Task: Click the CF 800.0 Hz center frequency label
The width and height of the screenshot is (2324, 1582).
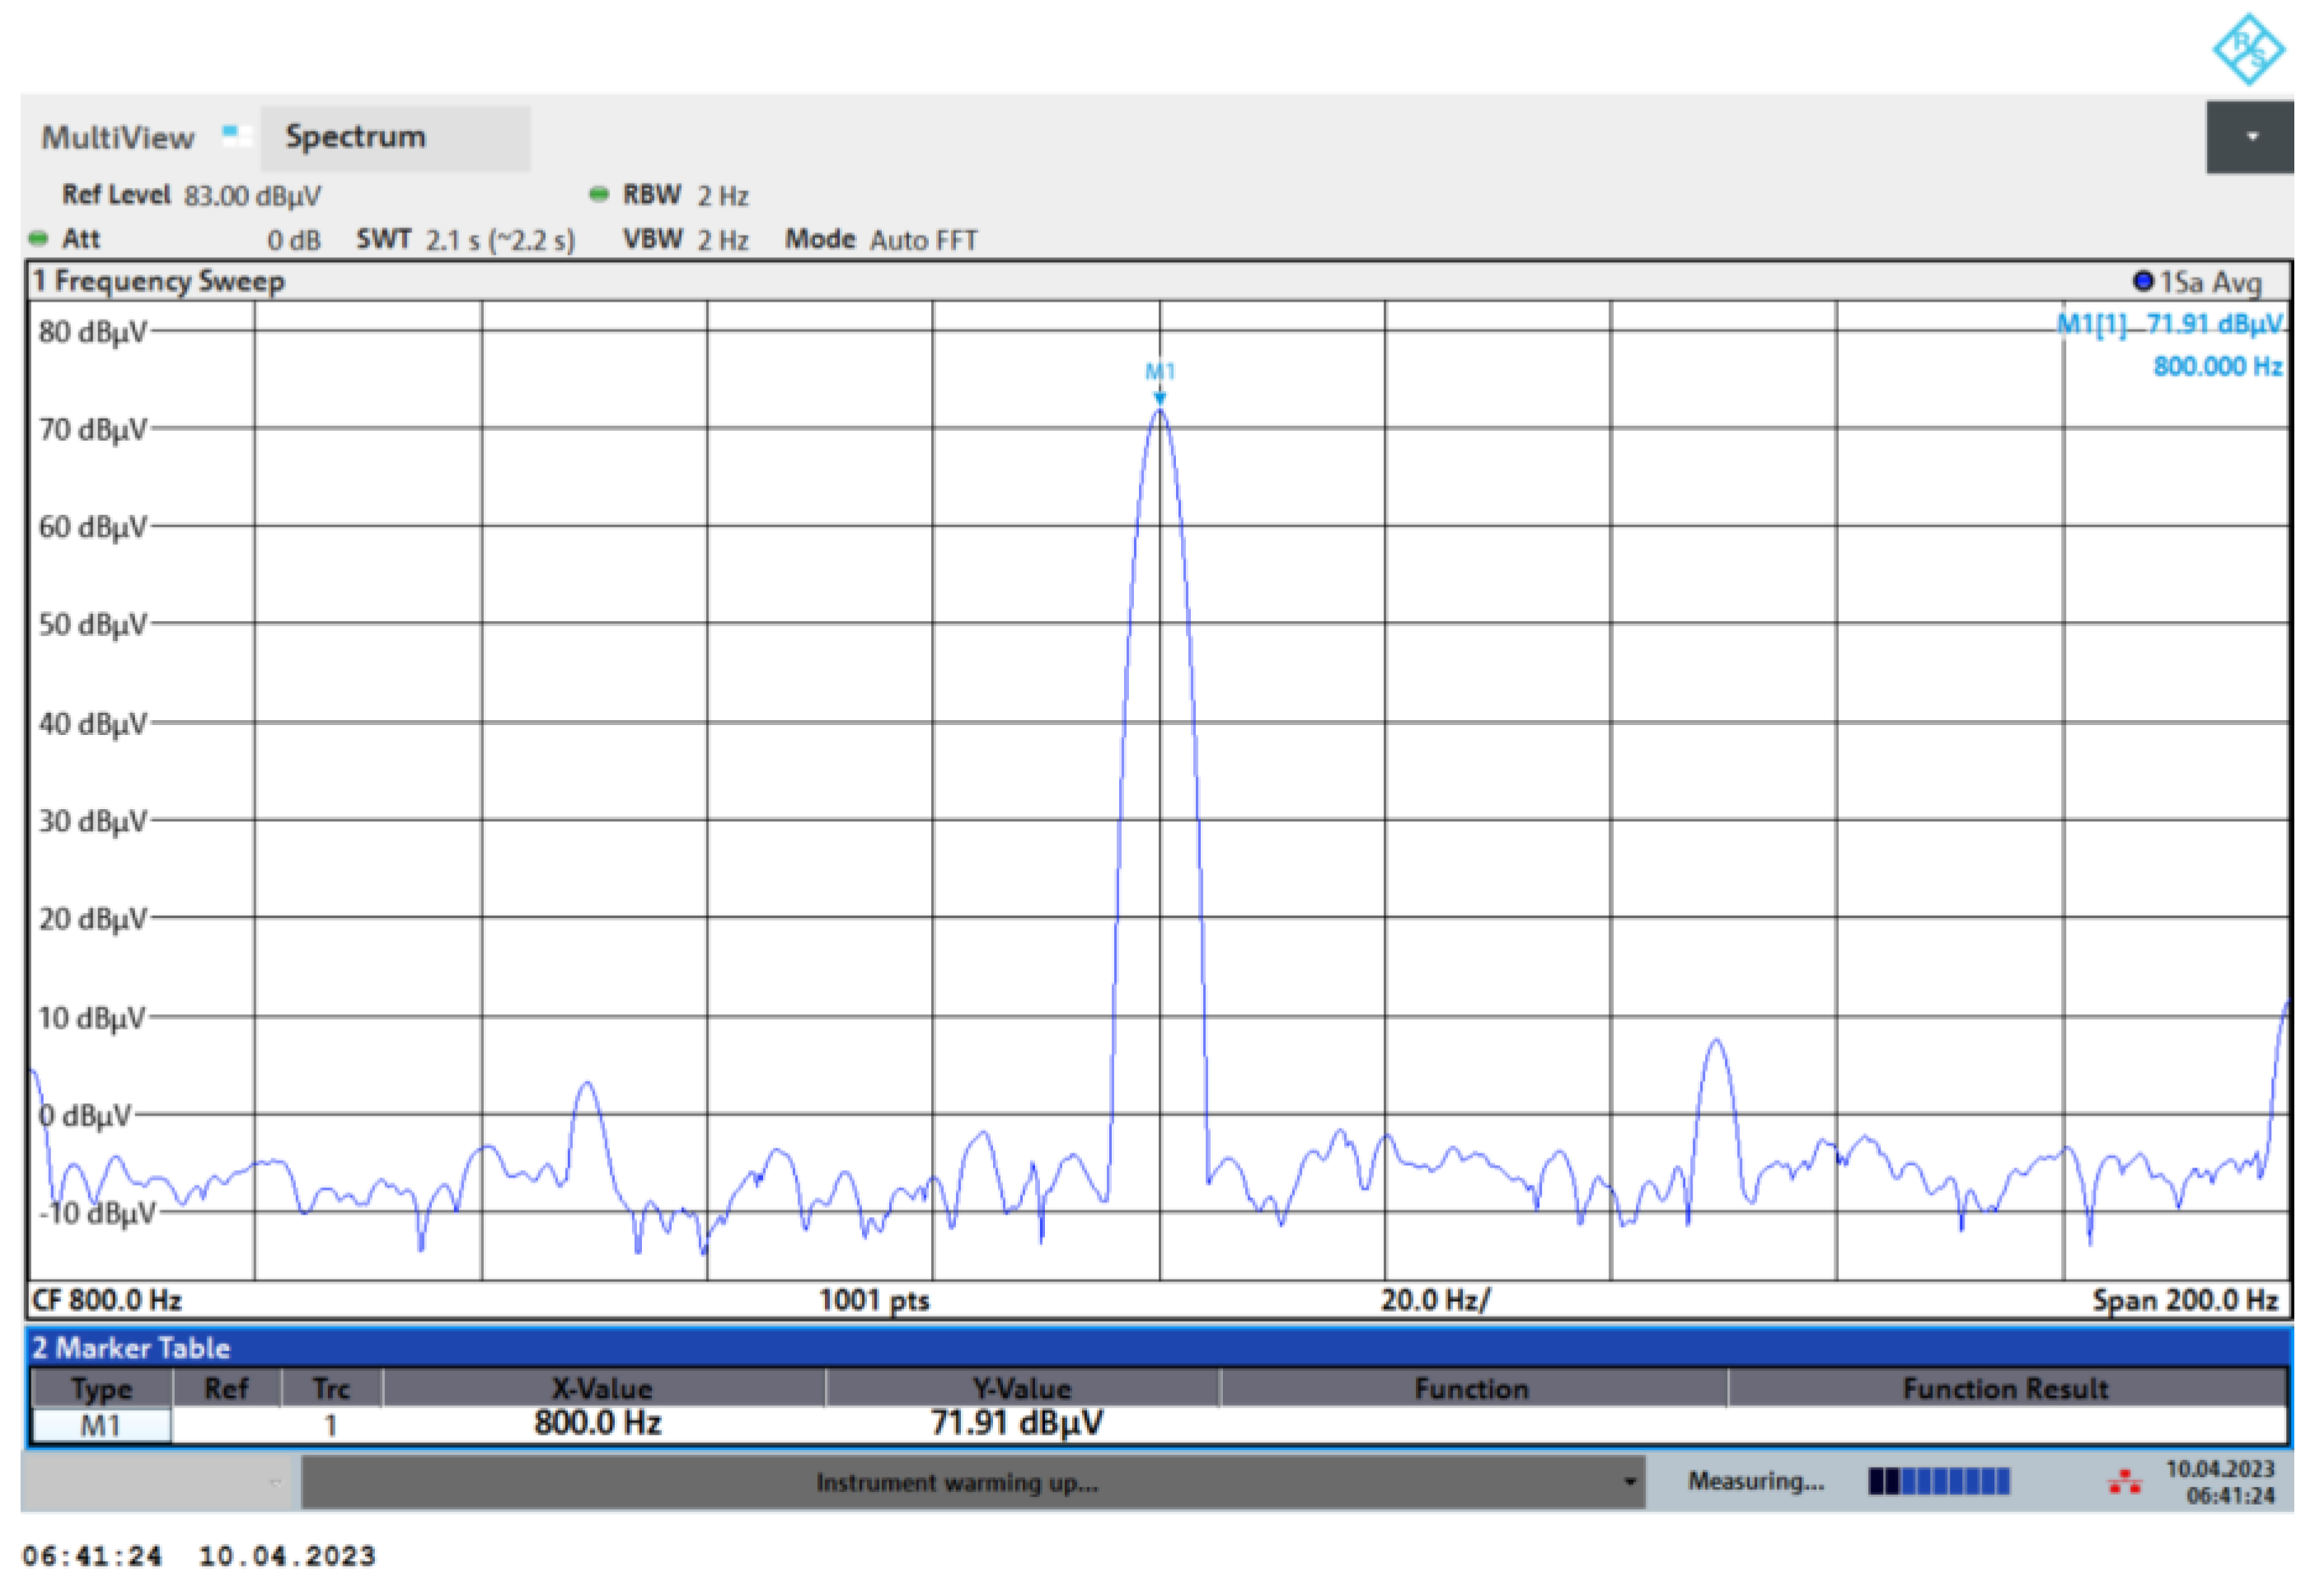Action: (107, 1300)
